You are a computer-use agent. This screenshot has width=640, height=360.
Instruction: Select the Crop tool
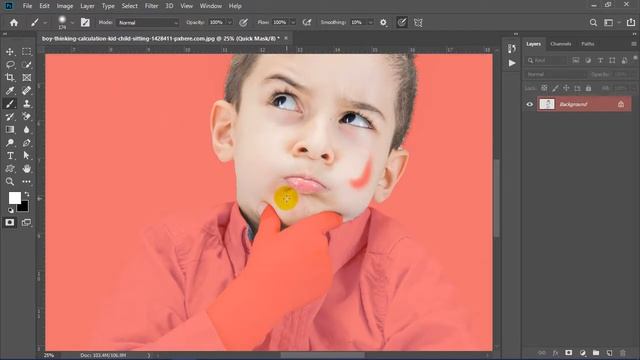[x=10, y=78]
